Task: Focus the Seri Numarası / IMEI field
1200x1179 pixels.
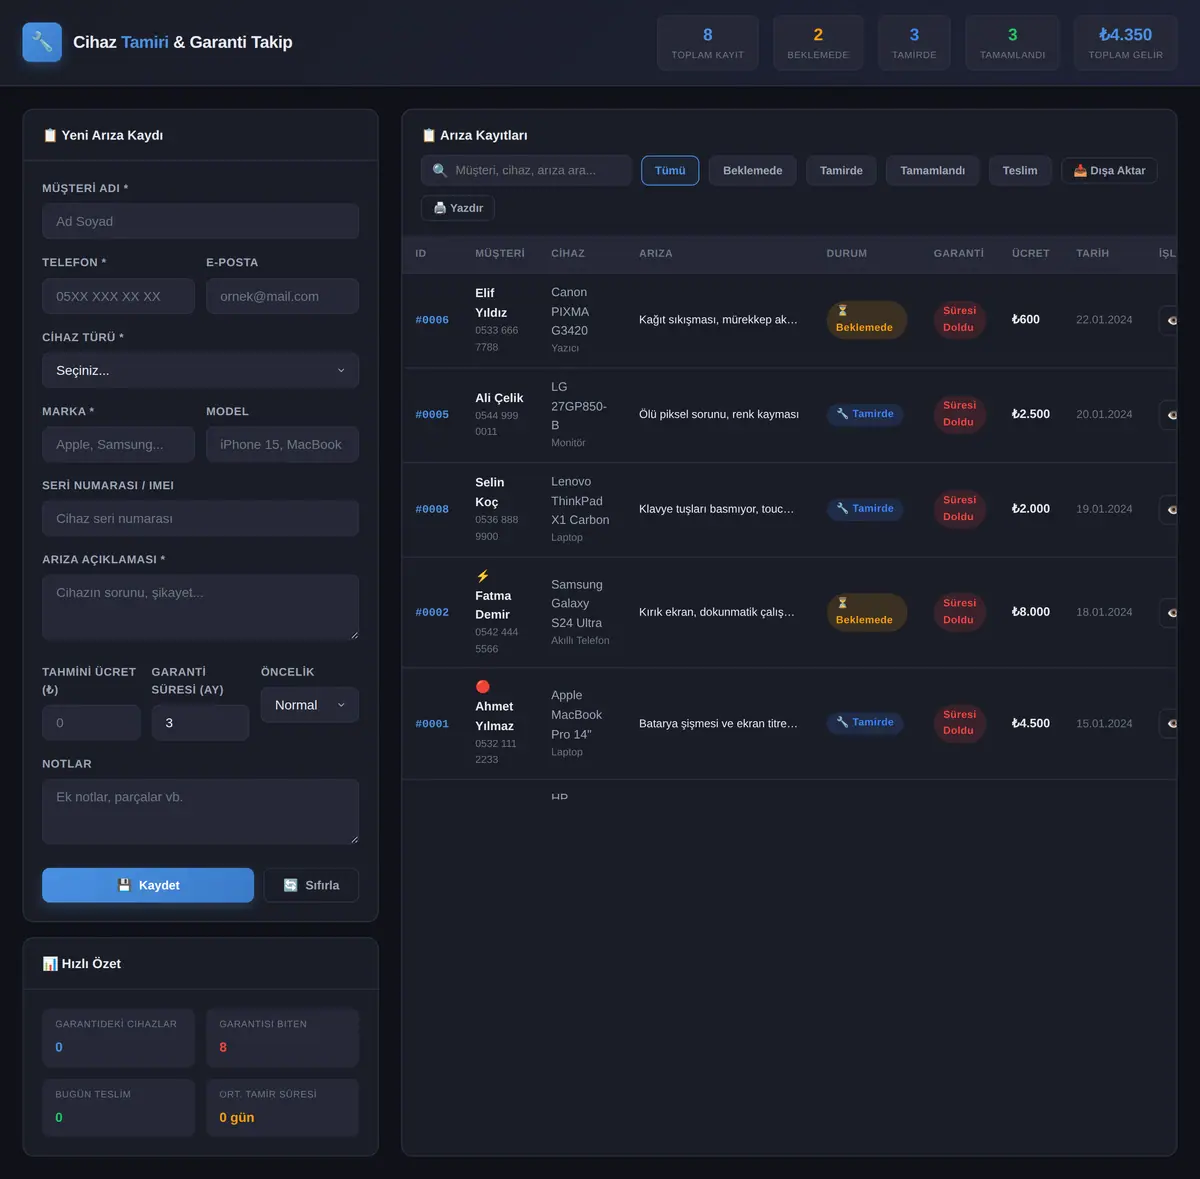Action: point(200,518)
